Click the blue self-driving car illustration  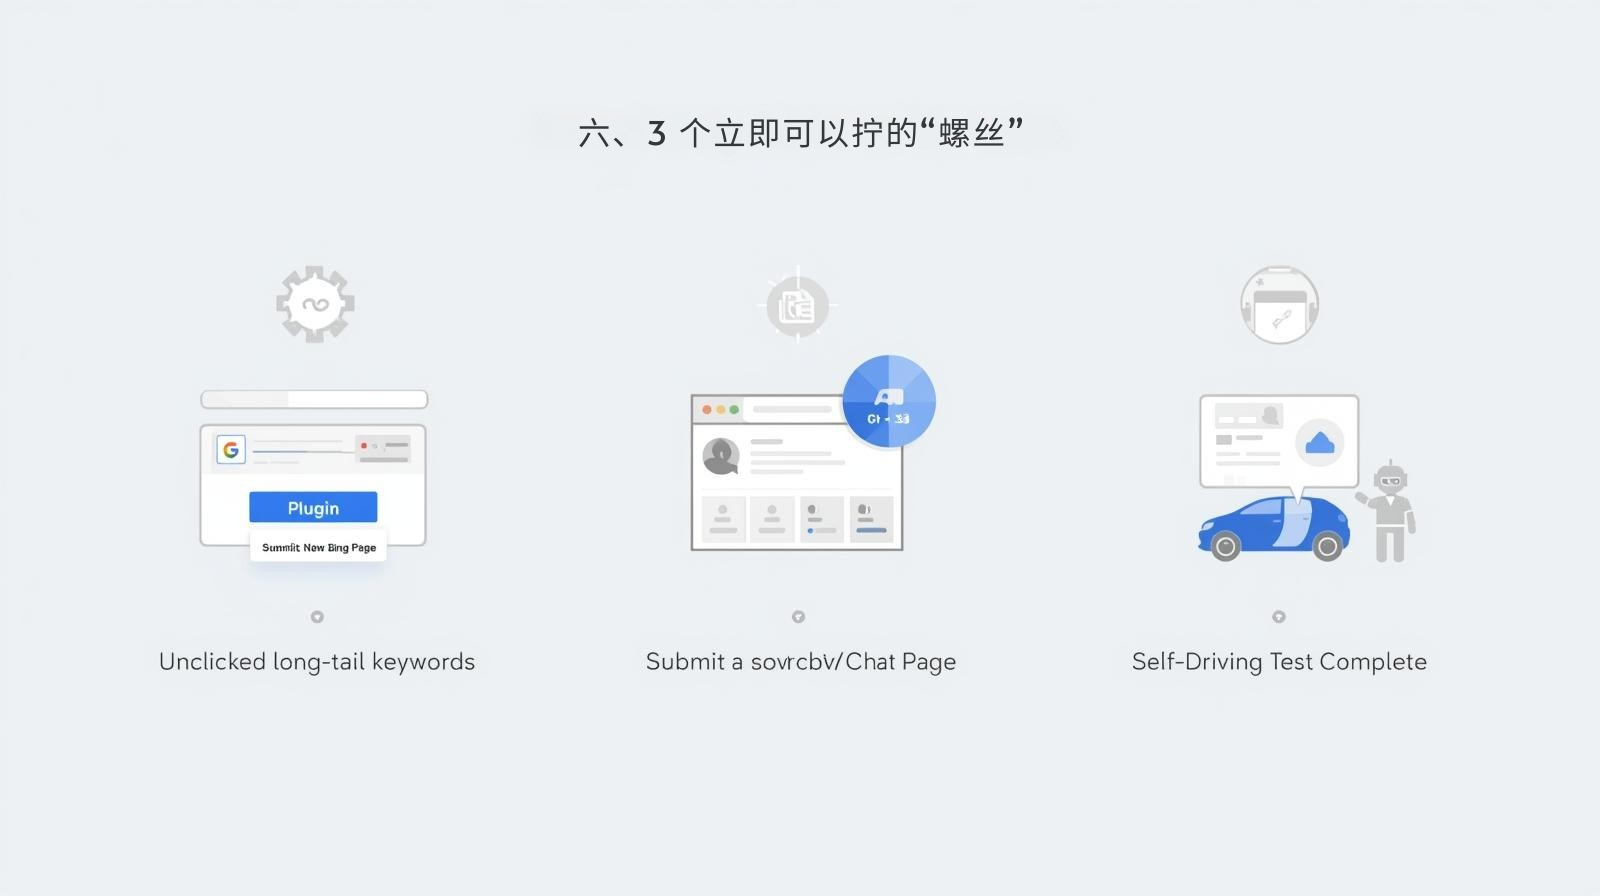click(x=1274, y=528)
